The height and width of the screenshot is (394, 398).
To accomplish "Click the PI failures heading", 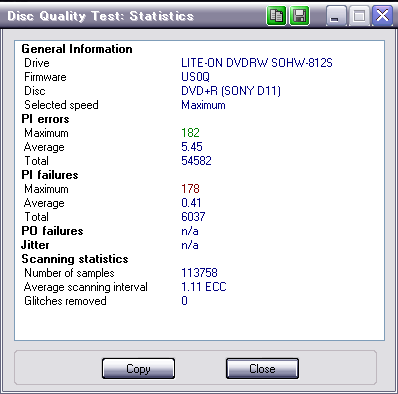I will (x=50, y=175).
